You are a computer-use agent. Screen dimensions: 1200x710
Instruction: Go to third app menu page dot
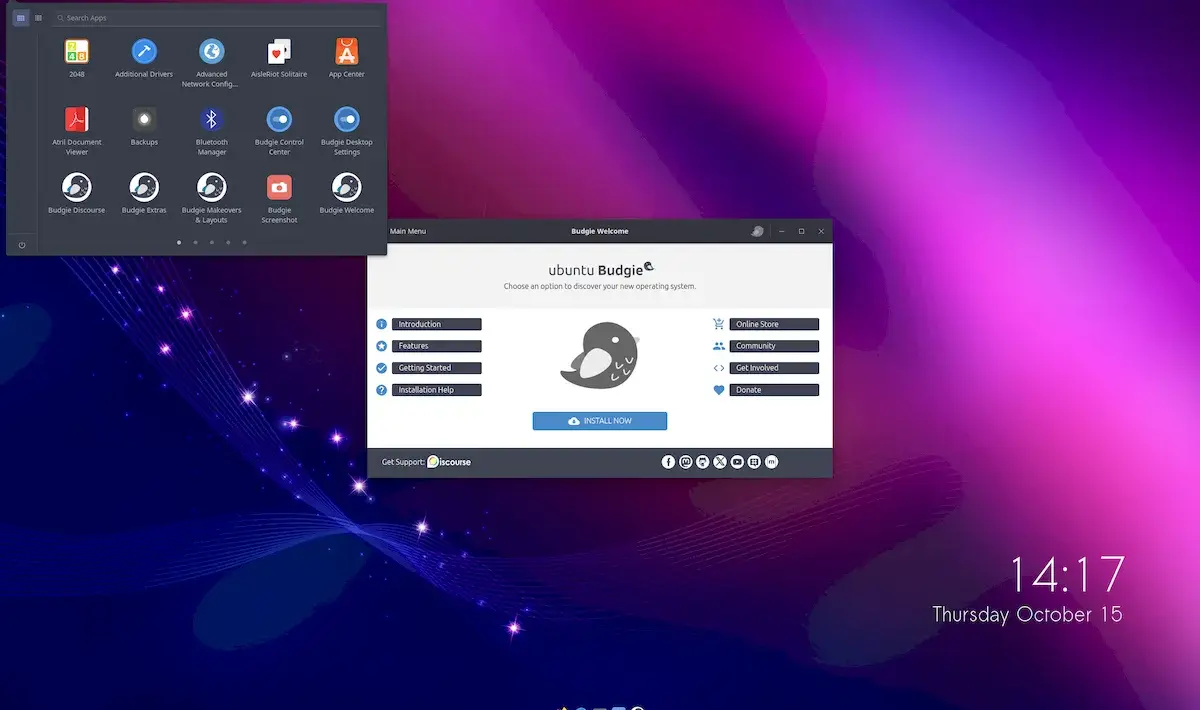[212, 242]
